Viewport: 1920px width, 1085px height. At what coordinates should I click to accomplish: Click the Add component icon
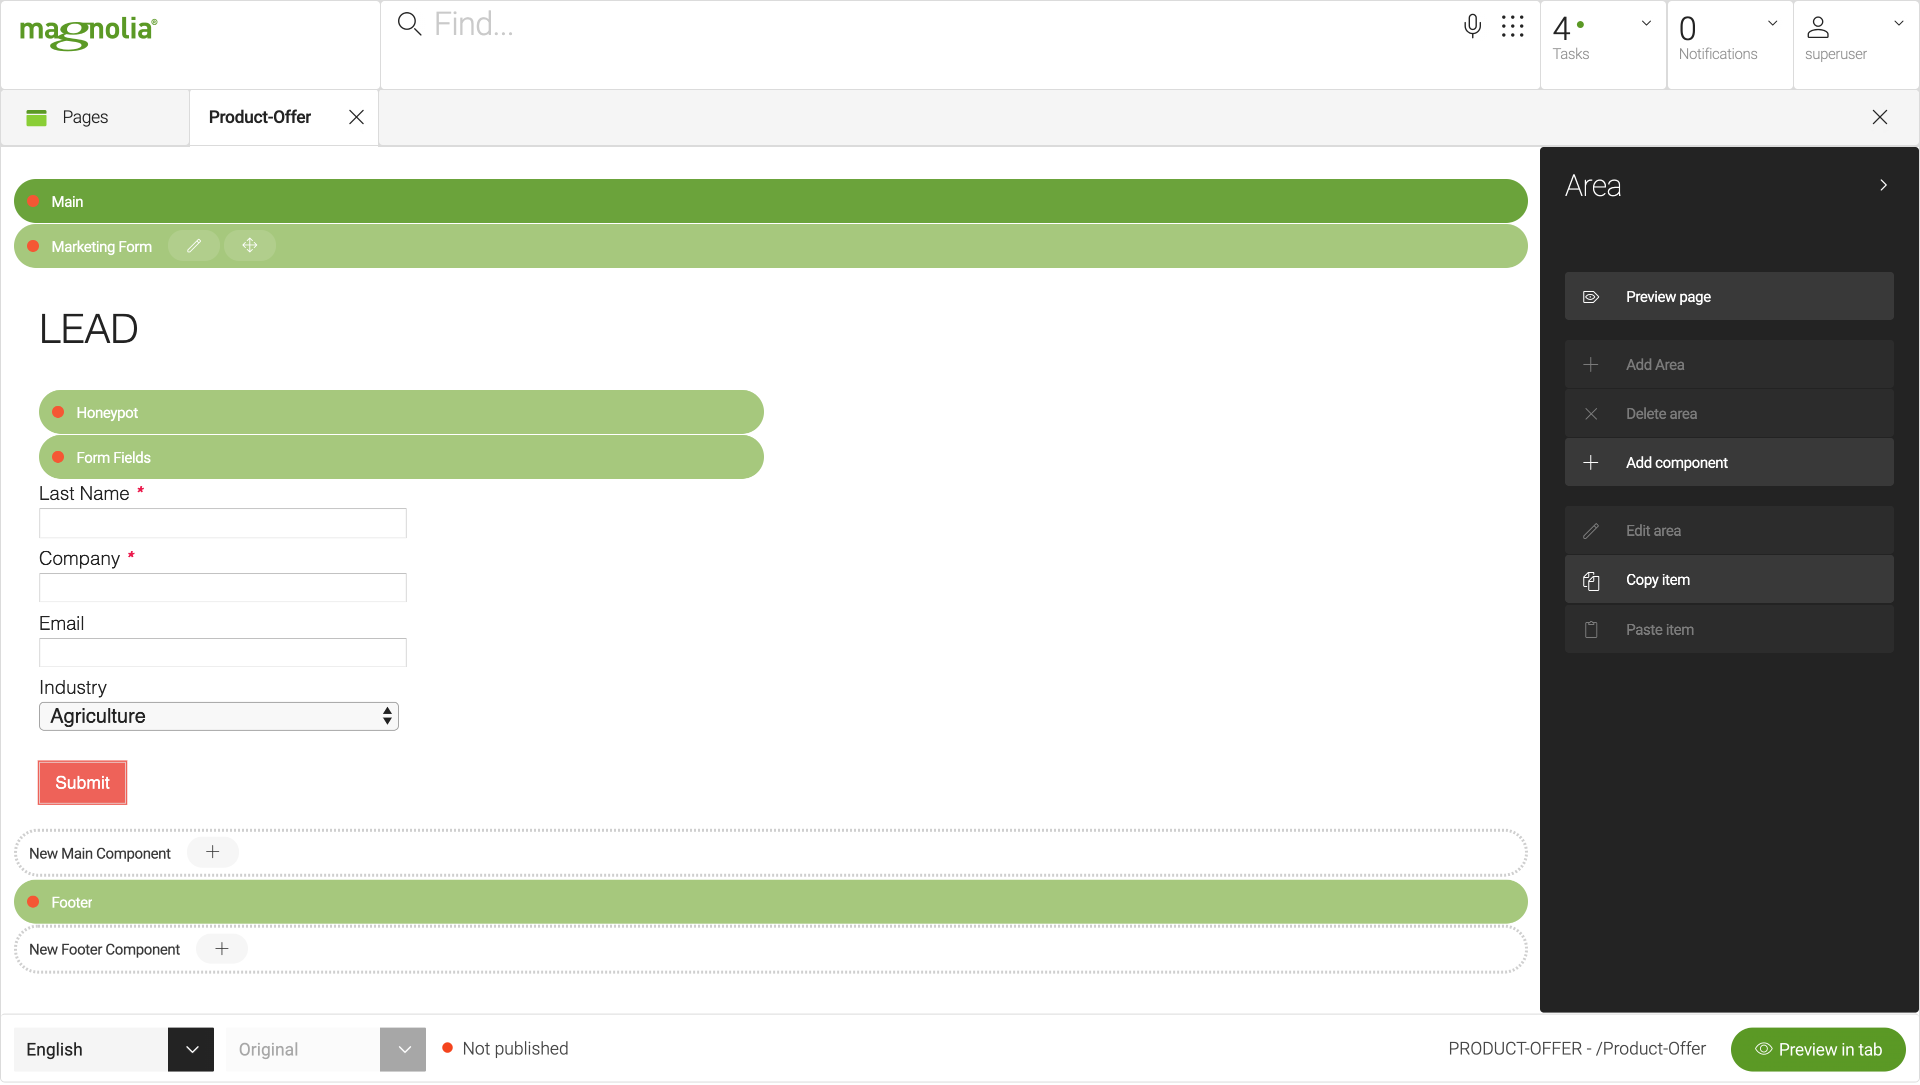coord(1590,463)
